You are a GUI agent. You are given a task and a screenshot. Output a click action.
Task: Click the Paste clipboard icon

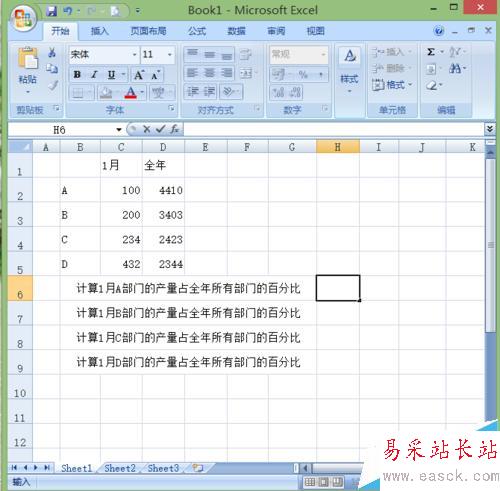(28, 58)
